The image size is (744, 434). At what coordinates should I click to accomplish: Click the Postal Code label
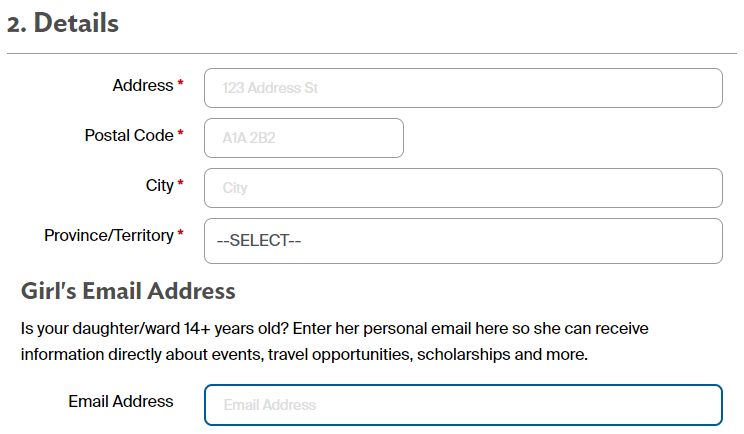129,135
